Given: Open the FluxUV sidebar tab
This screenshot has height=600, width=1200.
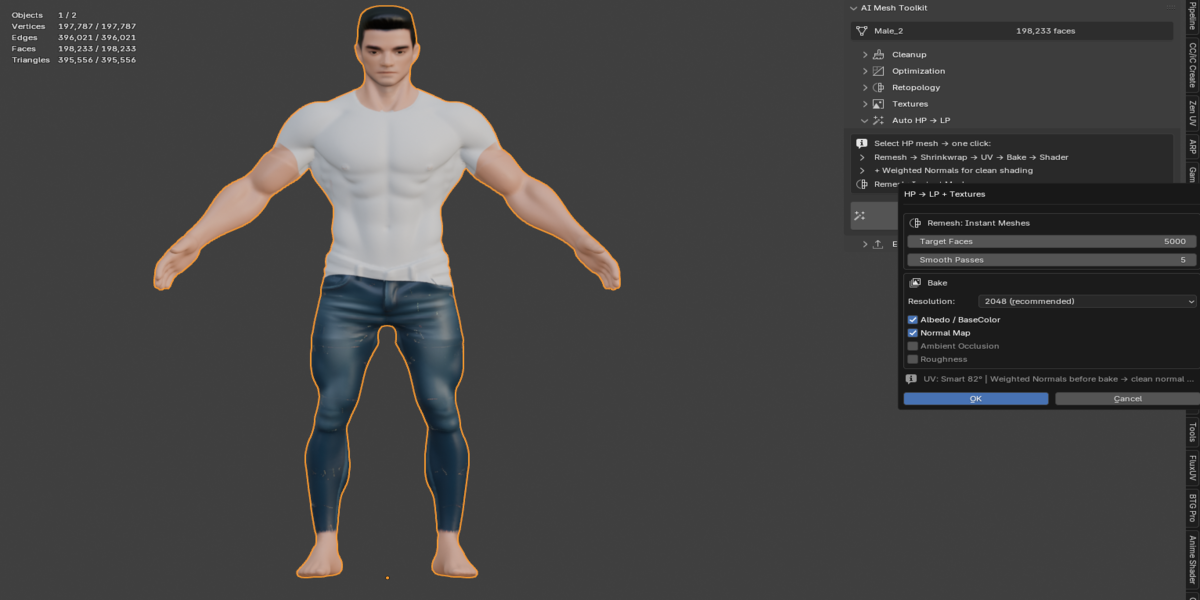Looking at the screenshot, I should point(1192,467).
